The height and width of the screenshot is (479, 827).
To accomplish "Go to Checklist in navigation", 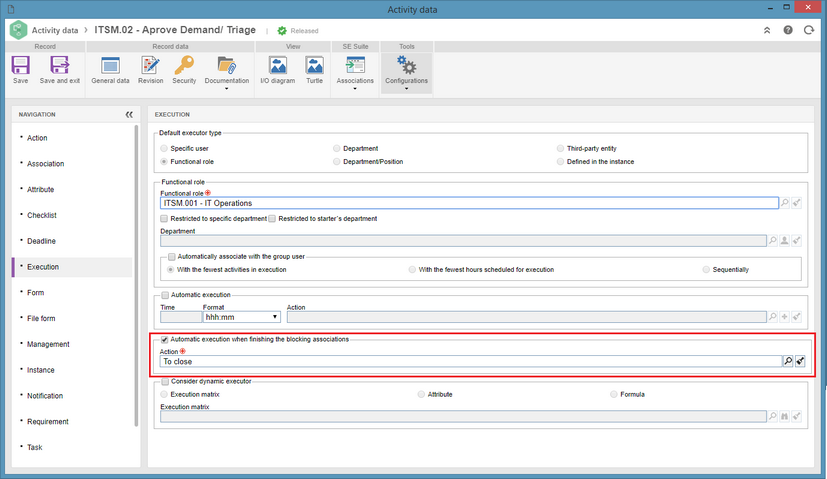I will point(42,215).
